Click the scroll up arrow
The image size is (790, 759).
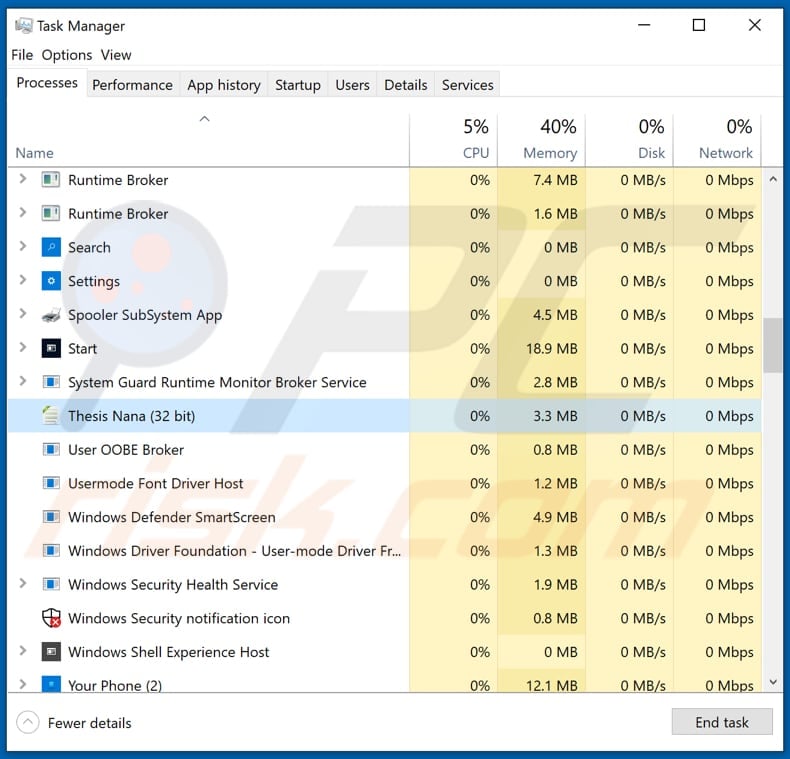tap(773, 179)
